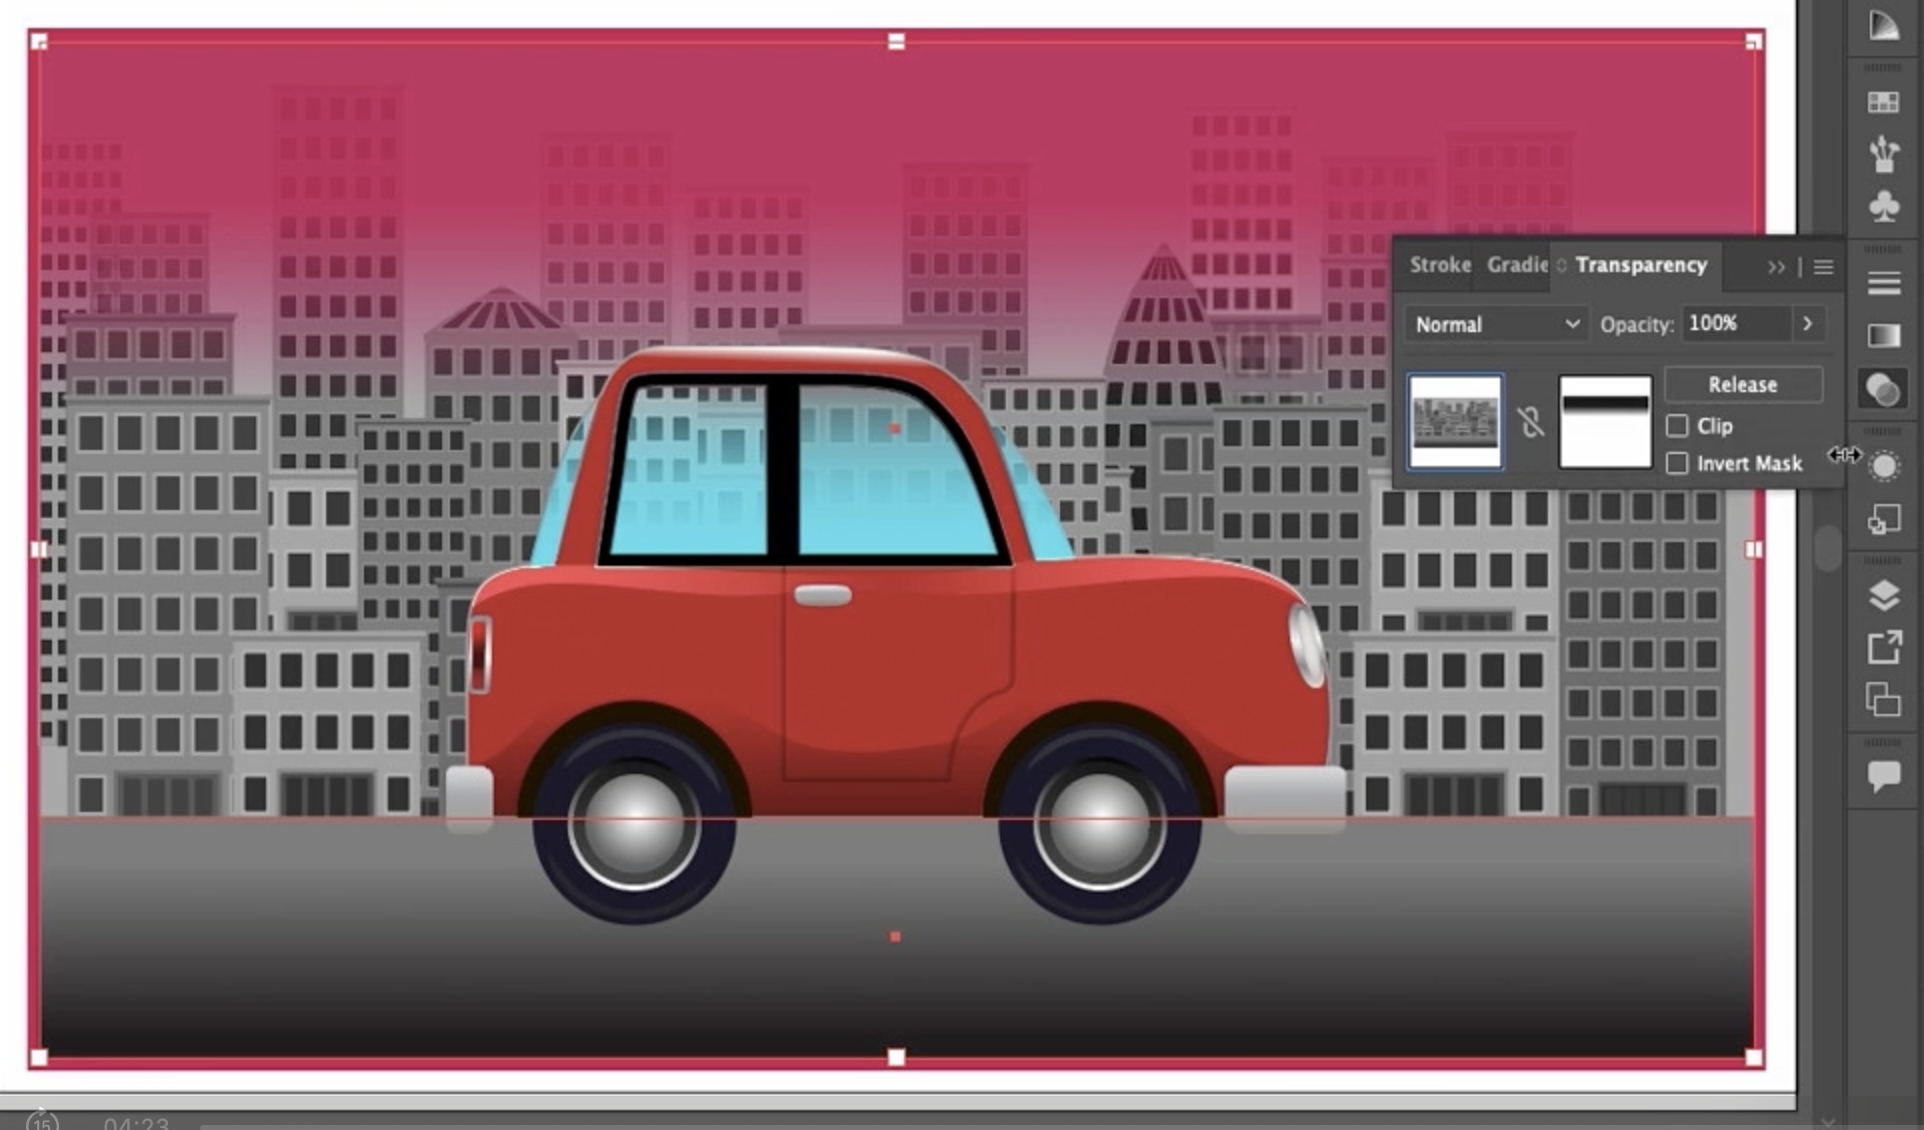
Task: Switch to the Gradient tab
Action: click(x=1516, y=265)
